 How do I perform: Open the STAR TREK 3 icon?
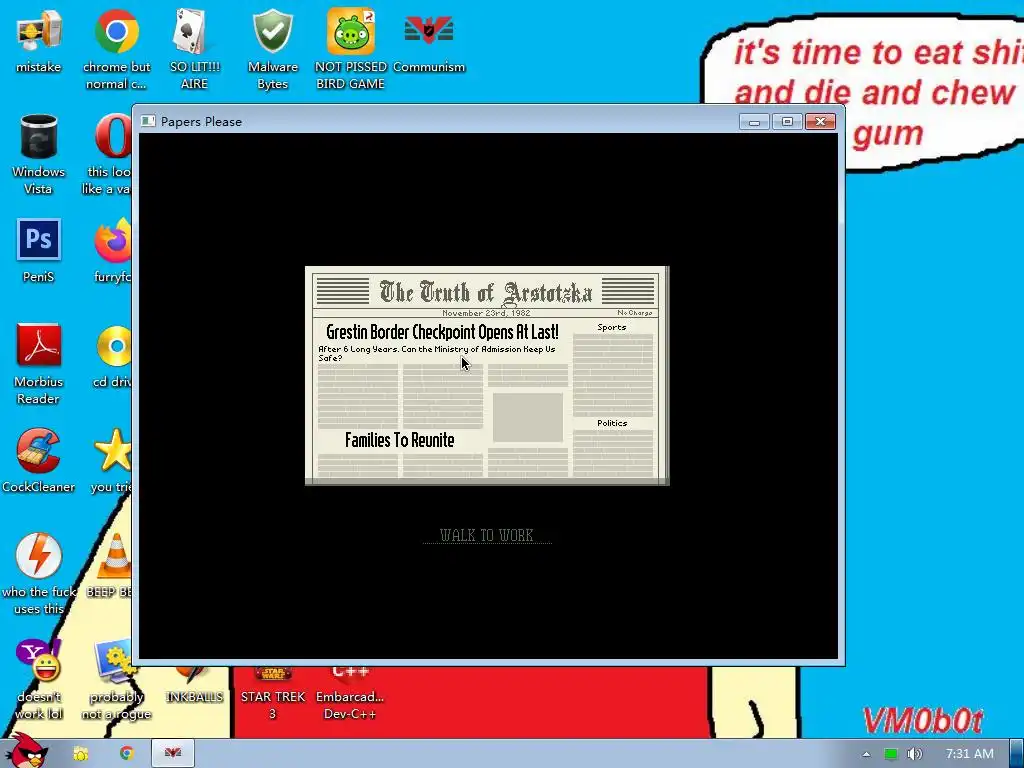coord(272,694)
